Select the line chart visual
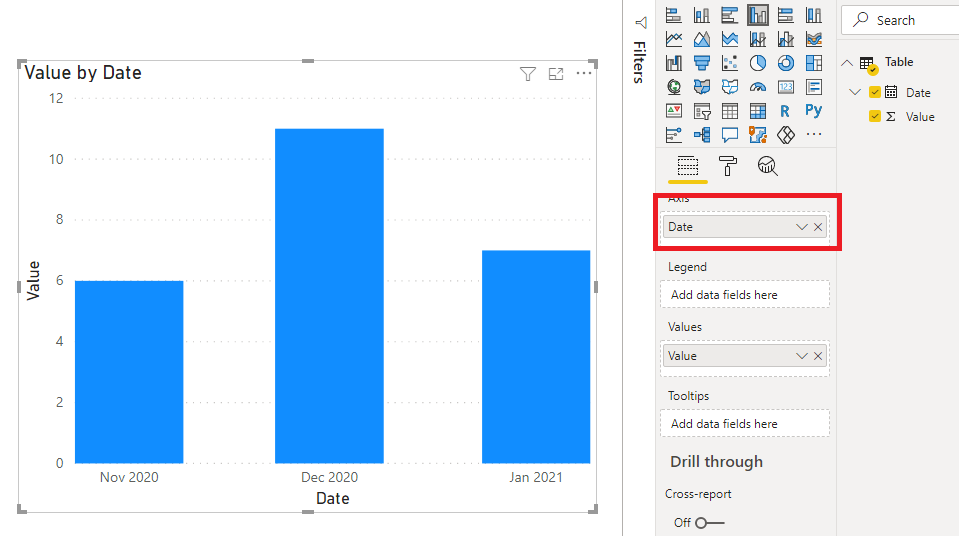Image resolution: width=959 pixels, height=536 pixels. click(x=673, y=39)
